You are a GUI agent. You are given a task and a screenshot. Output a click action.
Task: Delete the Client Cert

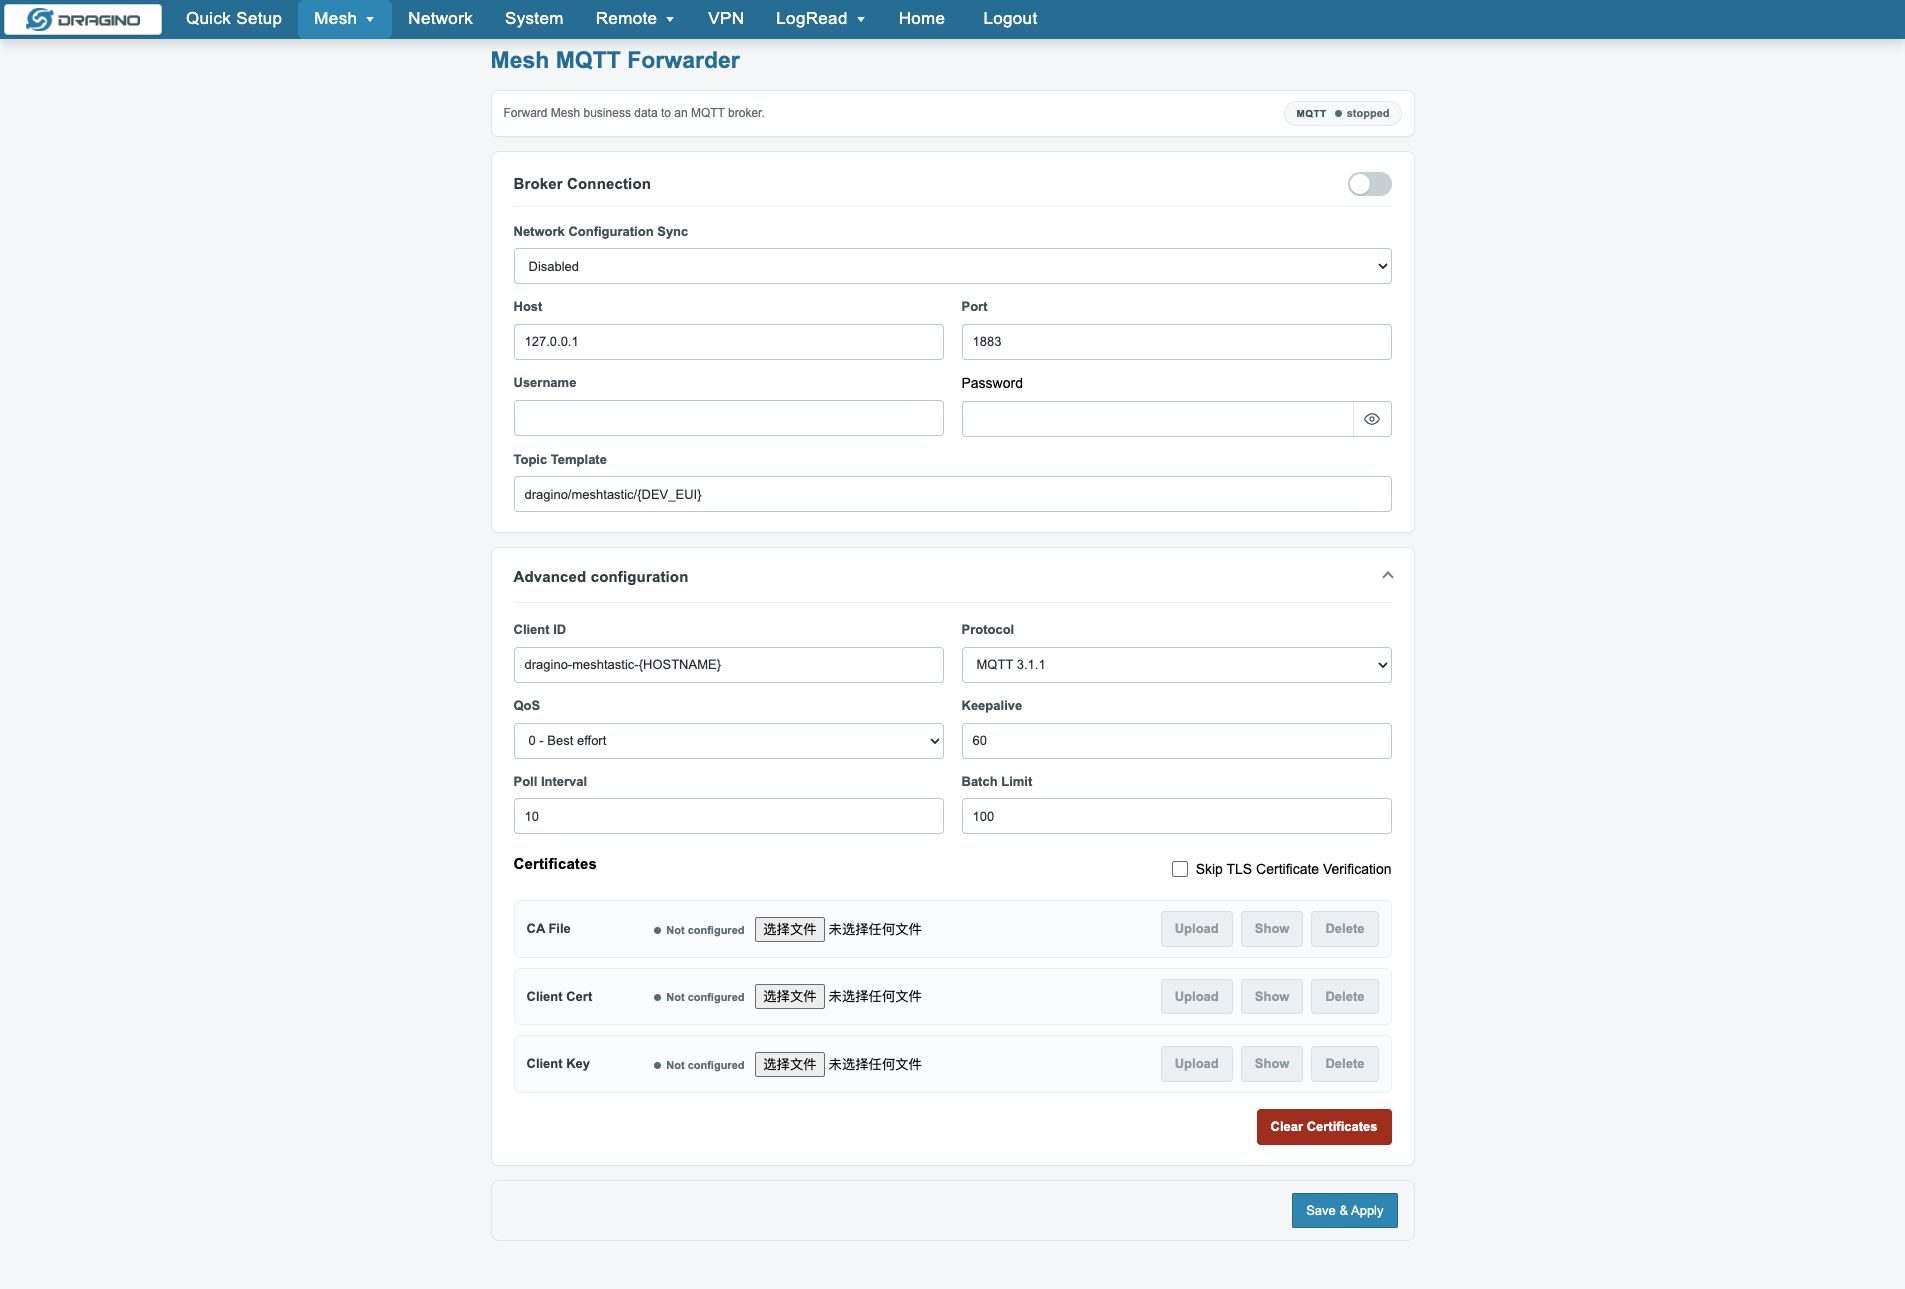1344,997
